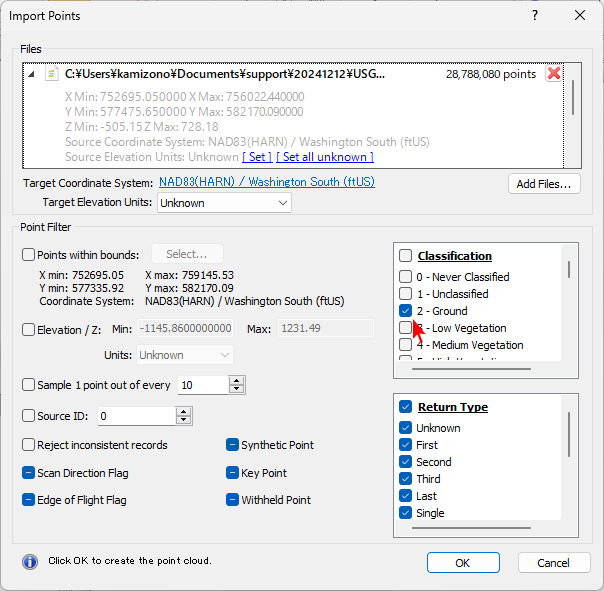Click the Set source elevation link

coord(258,157)
